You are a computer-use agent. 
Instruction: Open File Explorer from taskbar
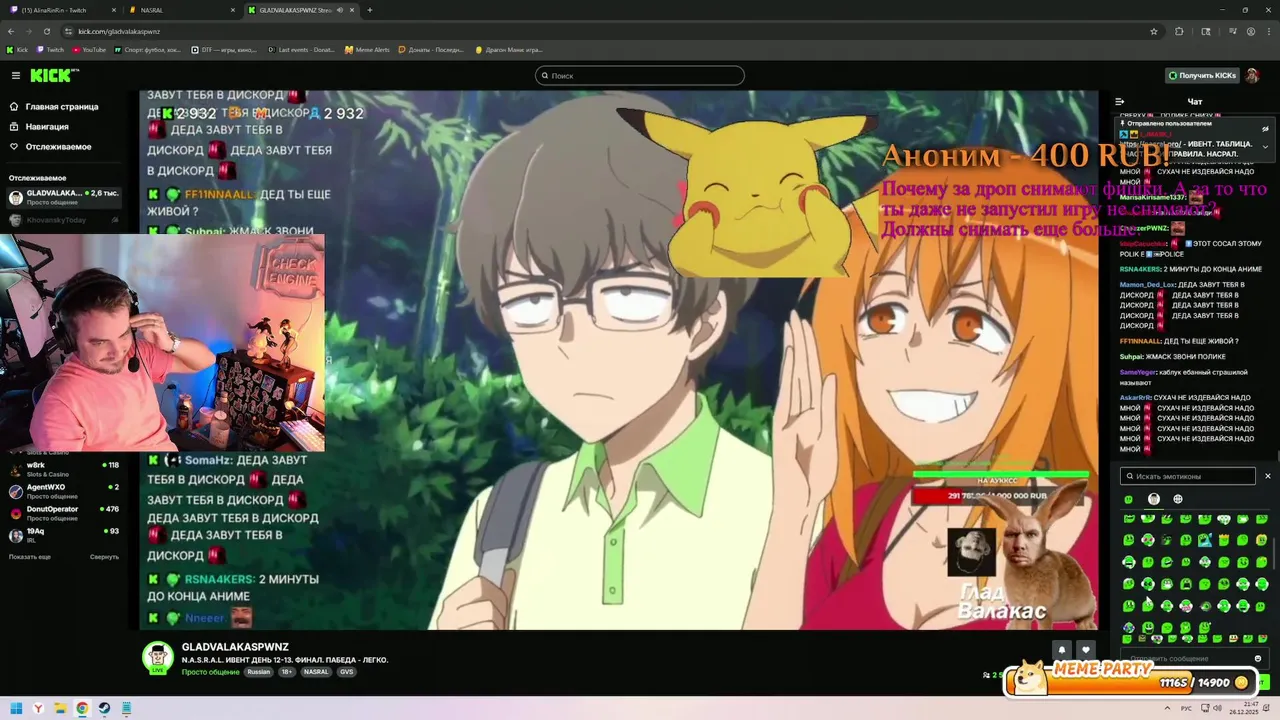[x=60, y=708]
